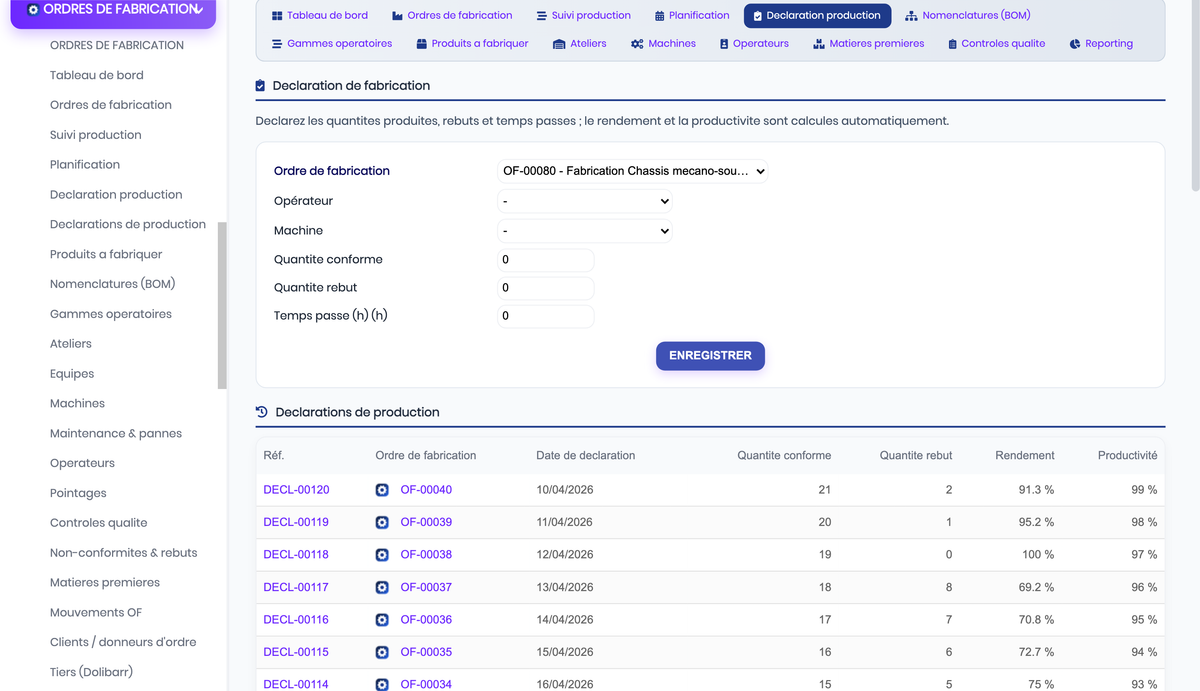
Task: Click the module icon beside OF-00037
Action: point(382,588)
